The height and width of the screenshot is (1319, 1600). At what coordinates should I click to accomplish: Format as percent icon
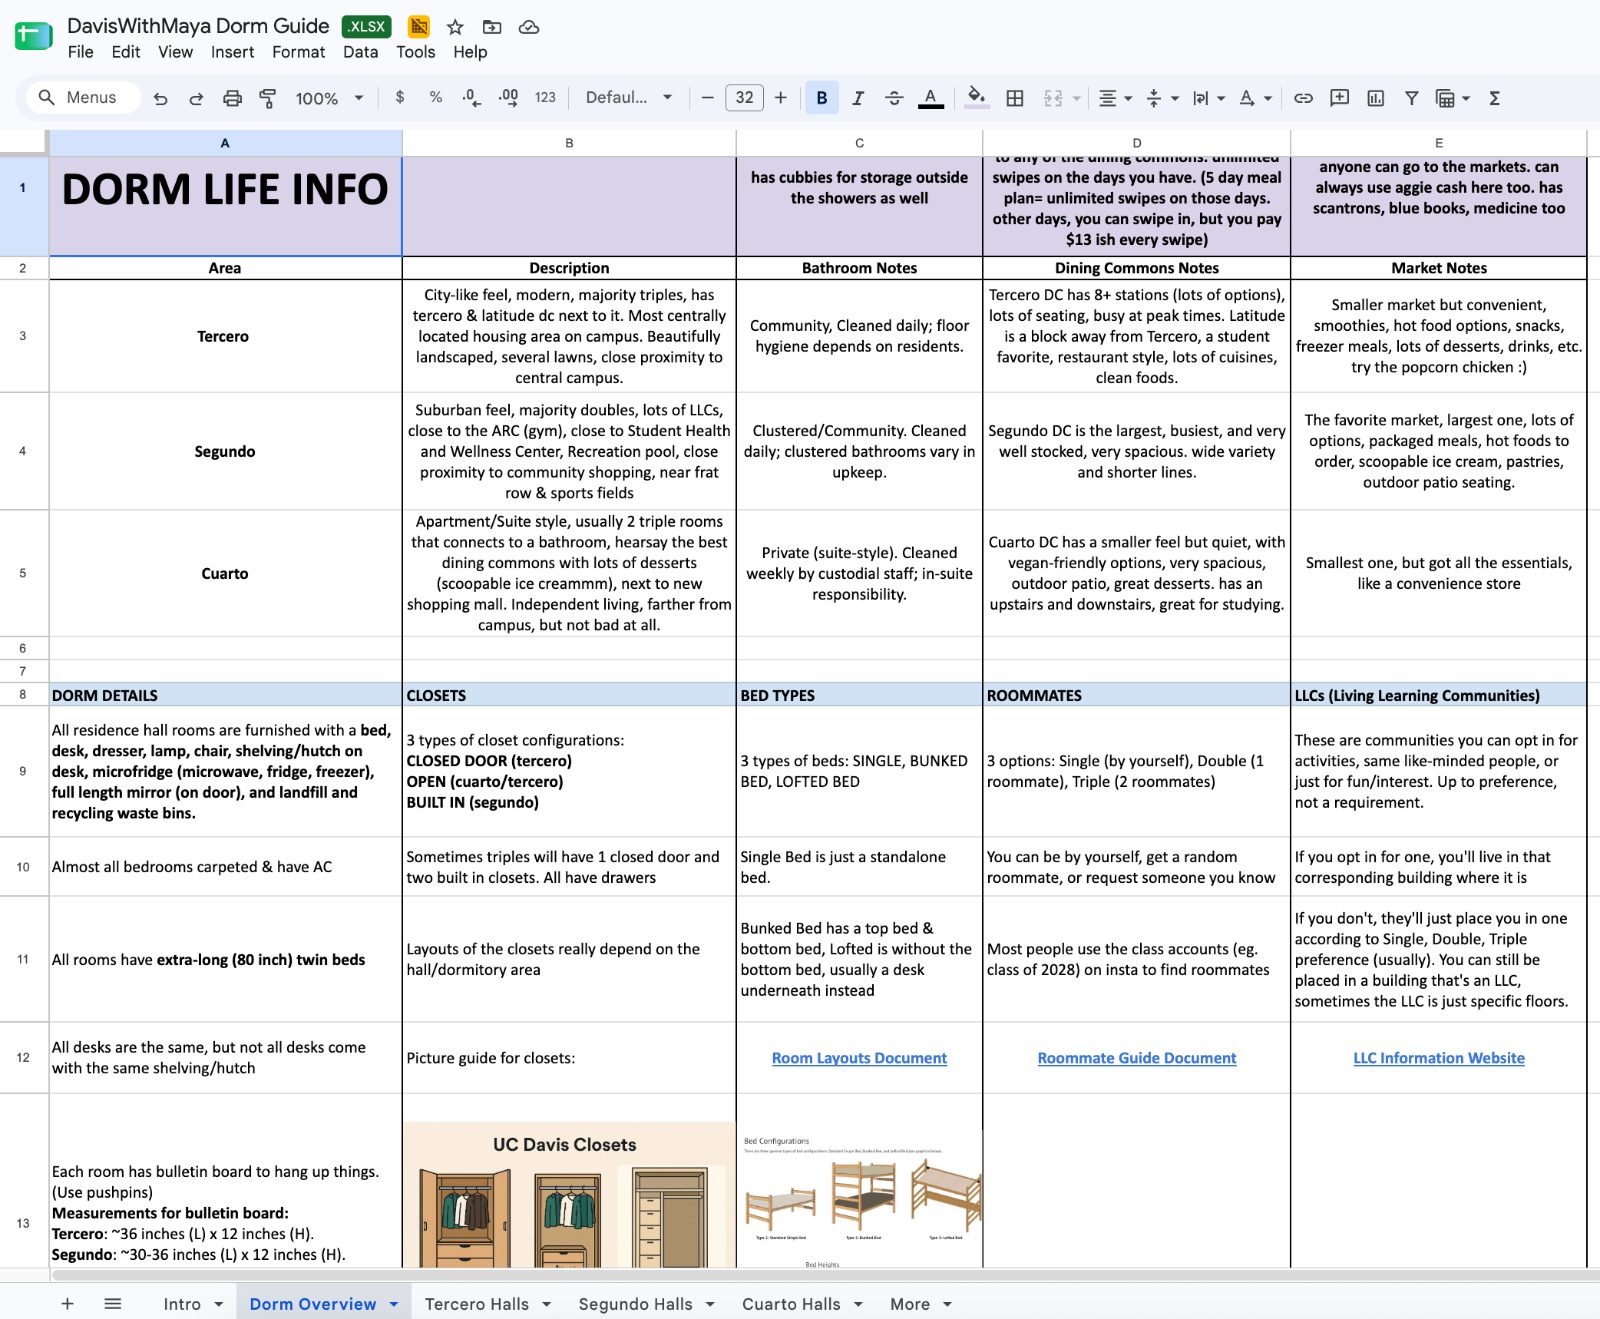pos(436,97)
